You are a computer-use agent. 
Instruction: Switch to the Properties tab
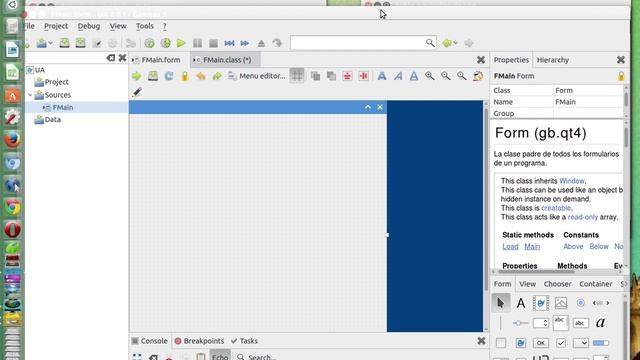pos(511,60)
